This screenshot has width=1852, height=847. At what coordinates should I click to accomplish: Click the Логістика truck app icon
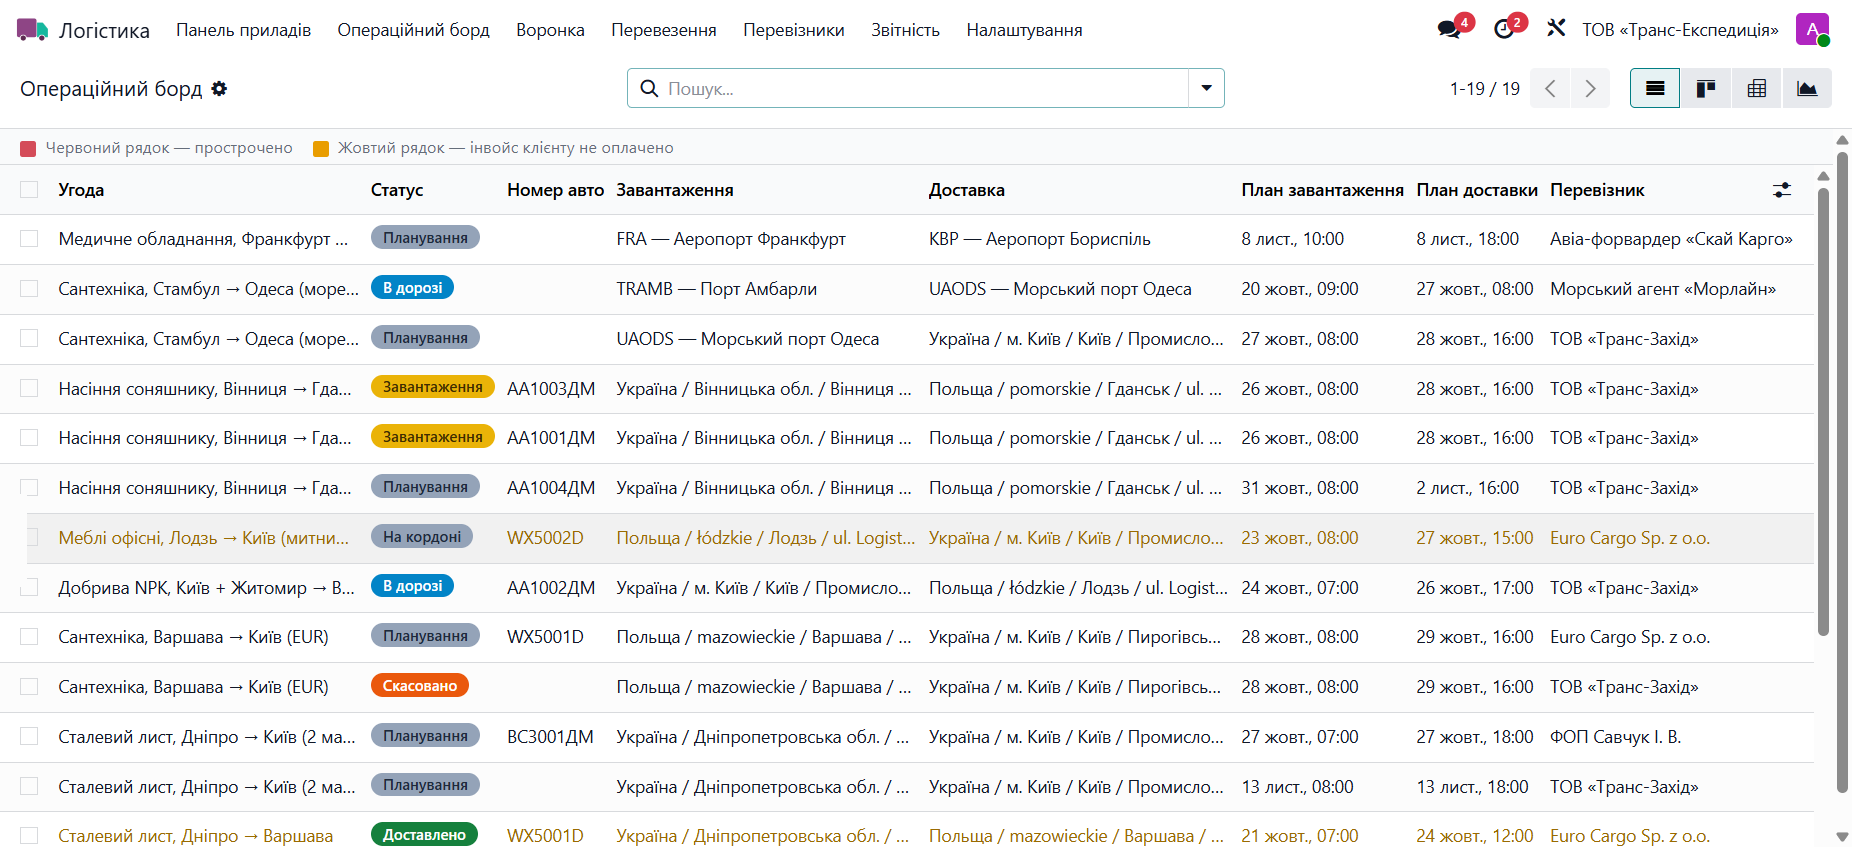32,30
